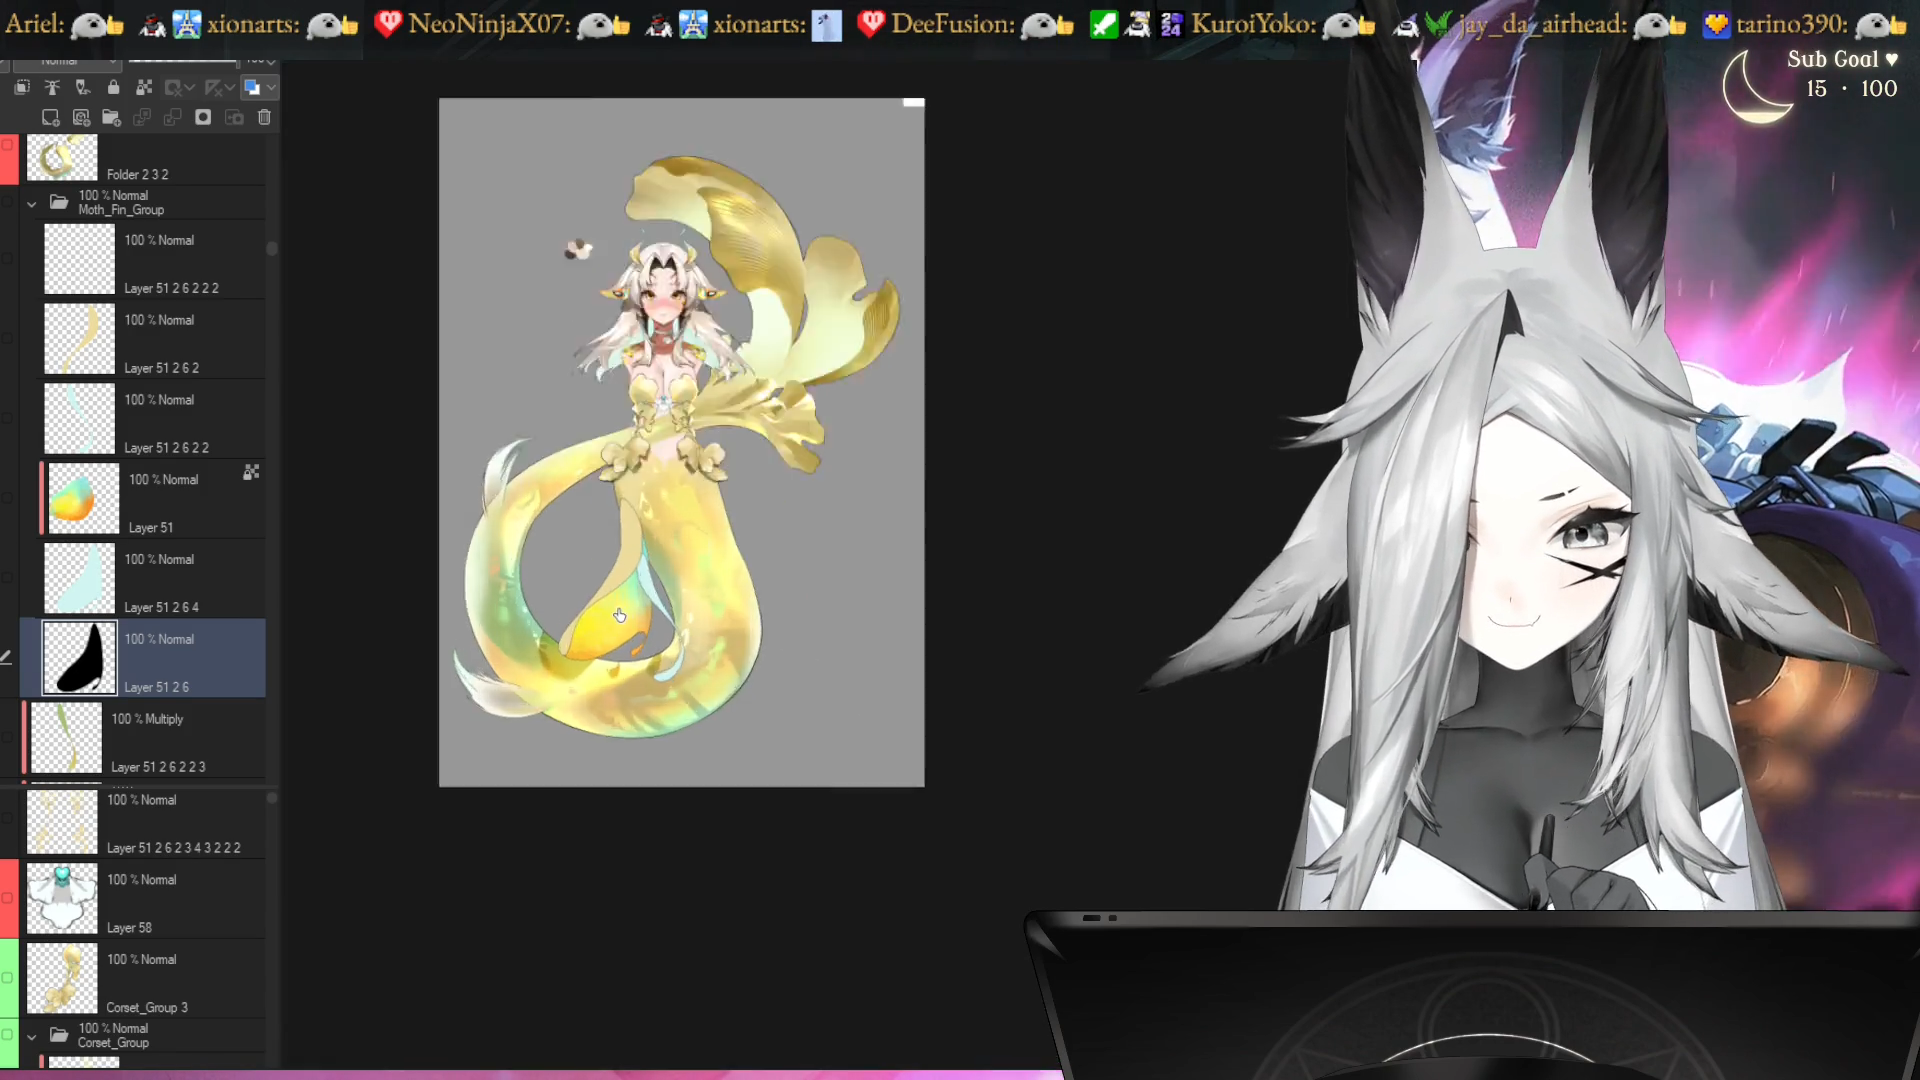Toggle visibility of Corset_Group 3 layer

[x=8, y=977]
